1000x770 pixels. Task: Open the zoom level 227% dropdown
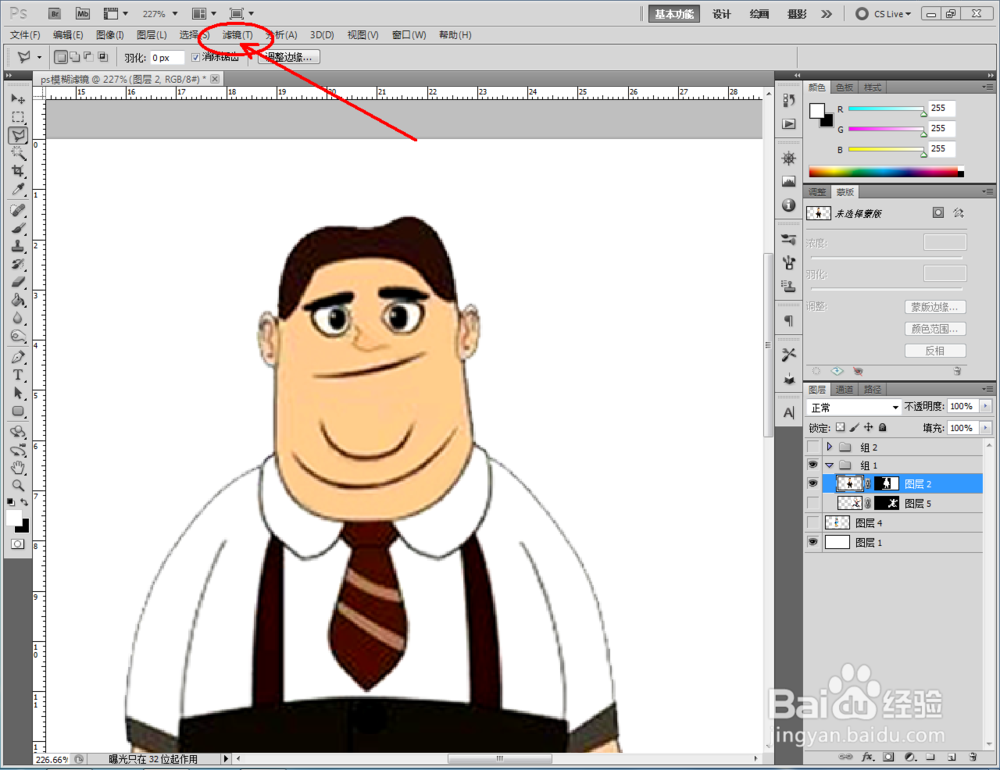coord(174,13)
